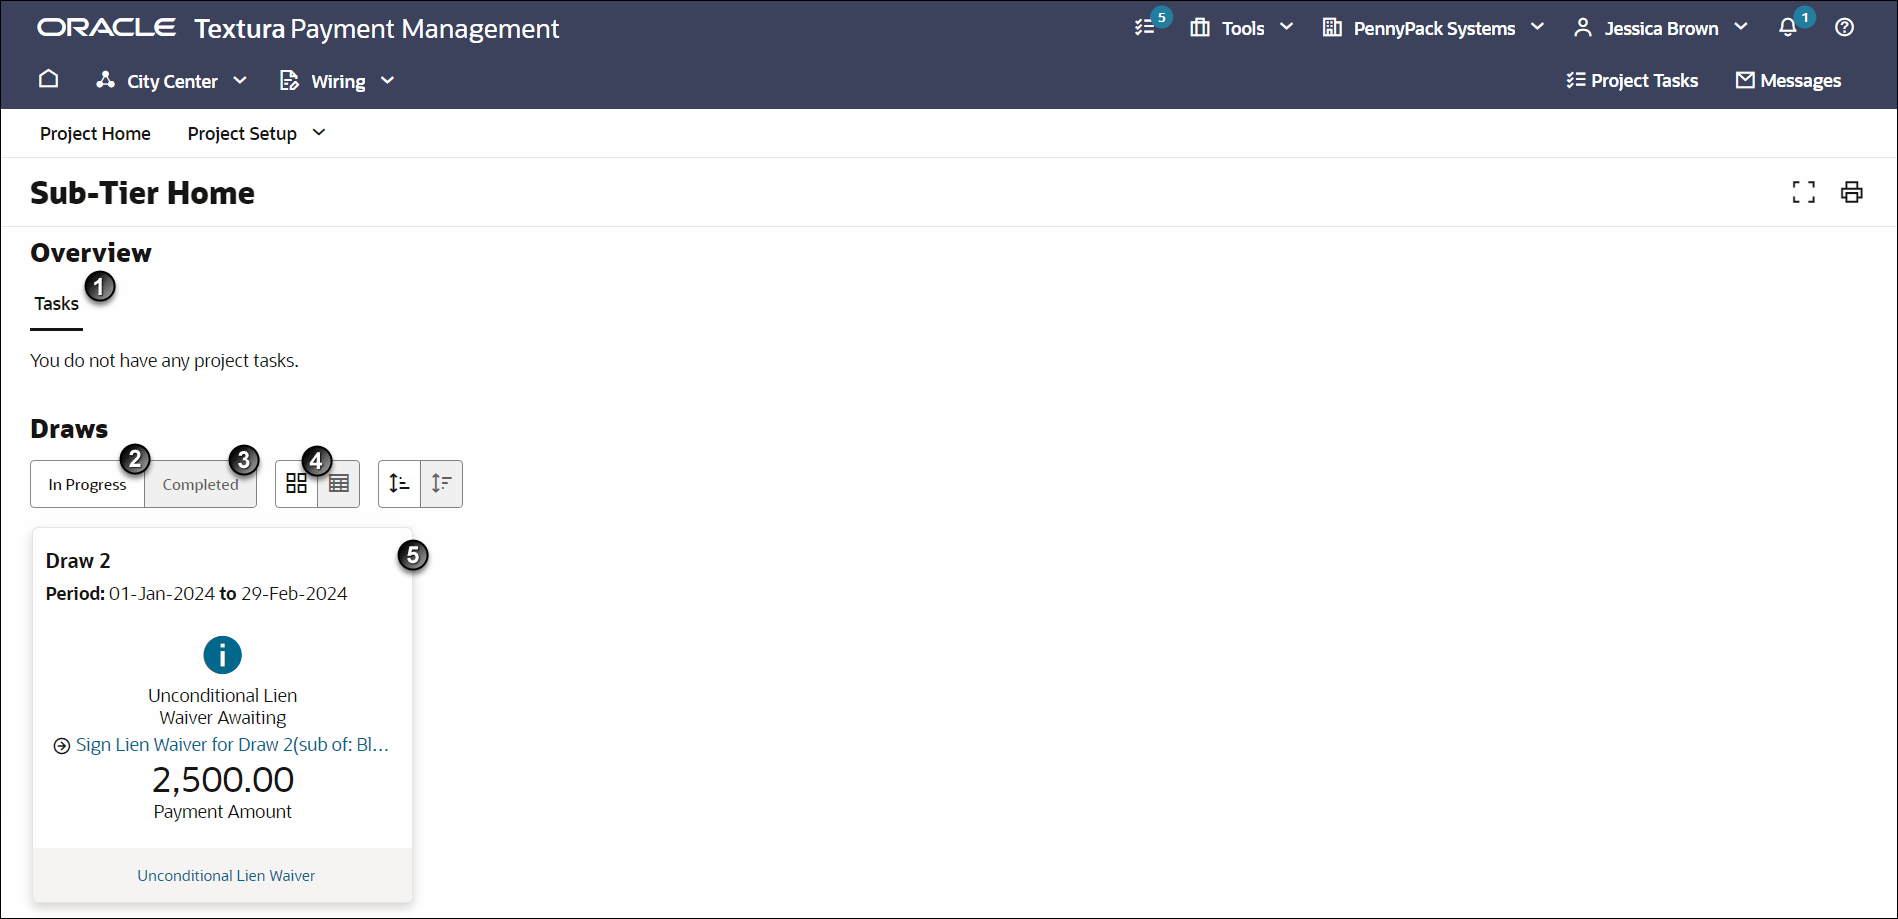Show Completed draws

tap(200, 484)
